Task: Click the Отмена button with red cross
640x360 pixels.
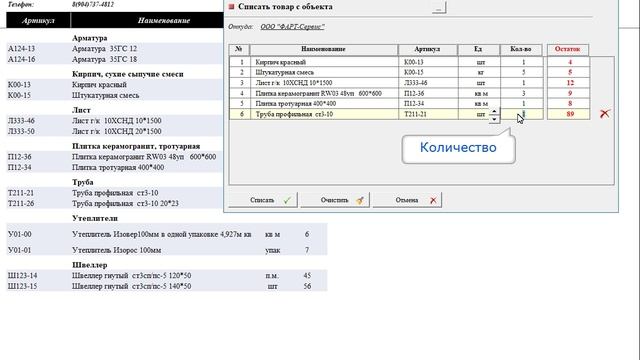Action: 407,200
